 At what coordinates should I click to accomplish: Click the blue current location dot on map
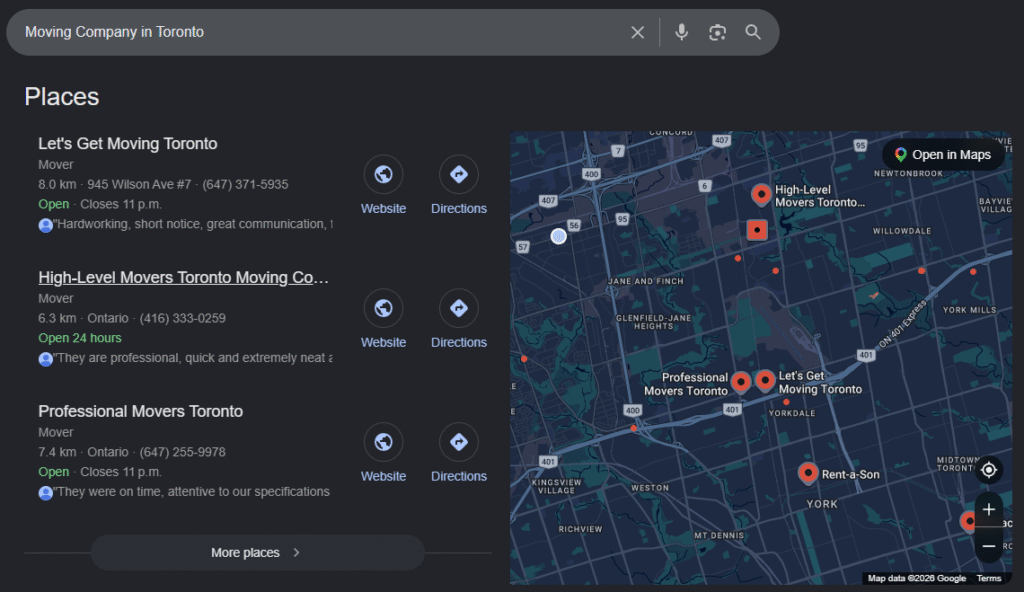558,237
